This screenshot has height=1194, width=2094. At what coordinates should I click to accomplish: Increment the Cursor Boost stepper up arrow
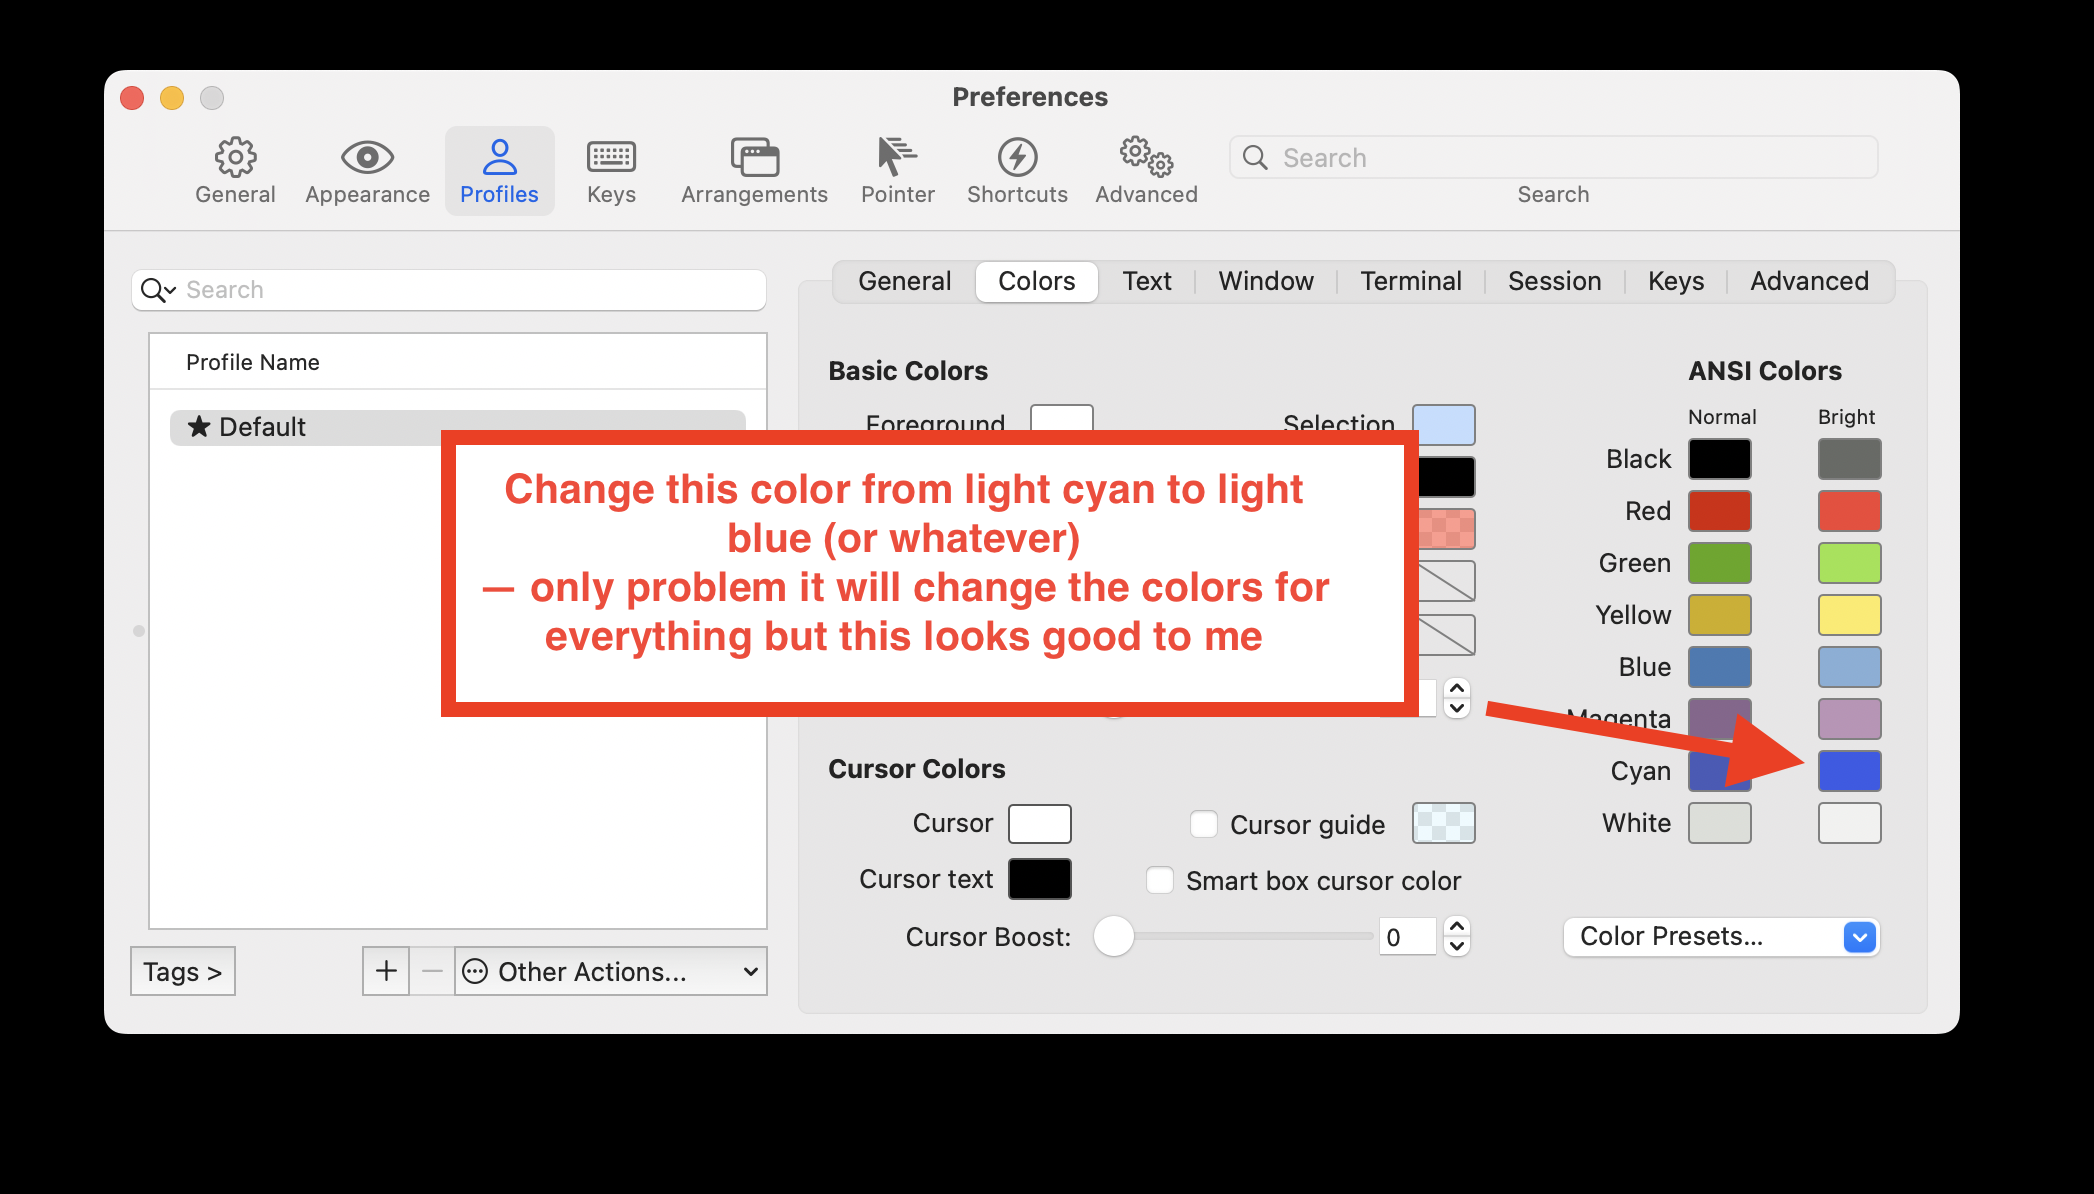coord(1457,927)
